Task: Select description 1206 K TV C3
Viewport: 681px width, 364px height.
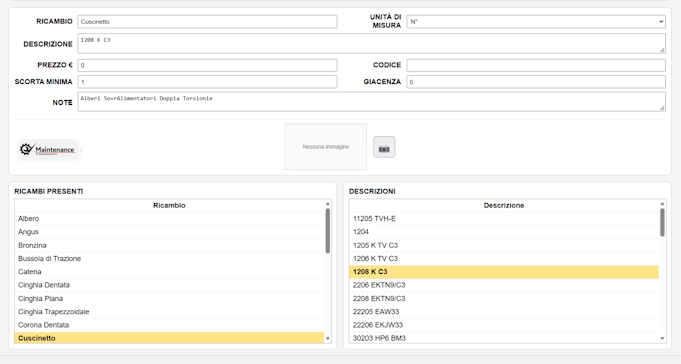Action: point(504,258)
